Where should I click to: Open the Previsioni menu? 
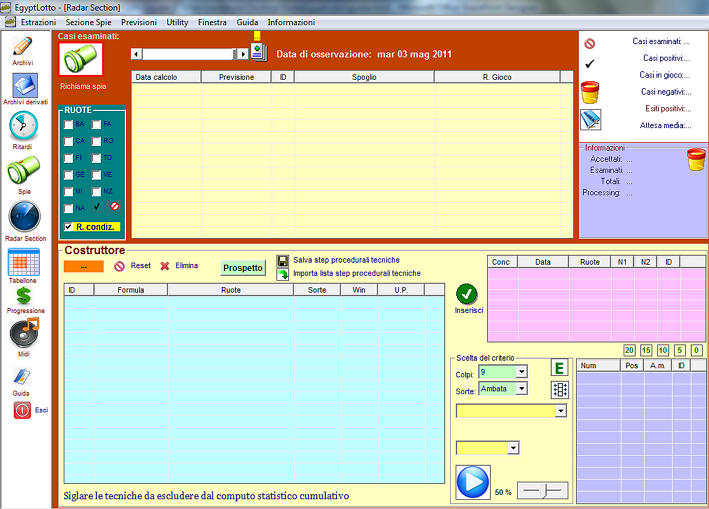click(x=139, y=22)
